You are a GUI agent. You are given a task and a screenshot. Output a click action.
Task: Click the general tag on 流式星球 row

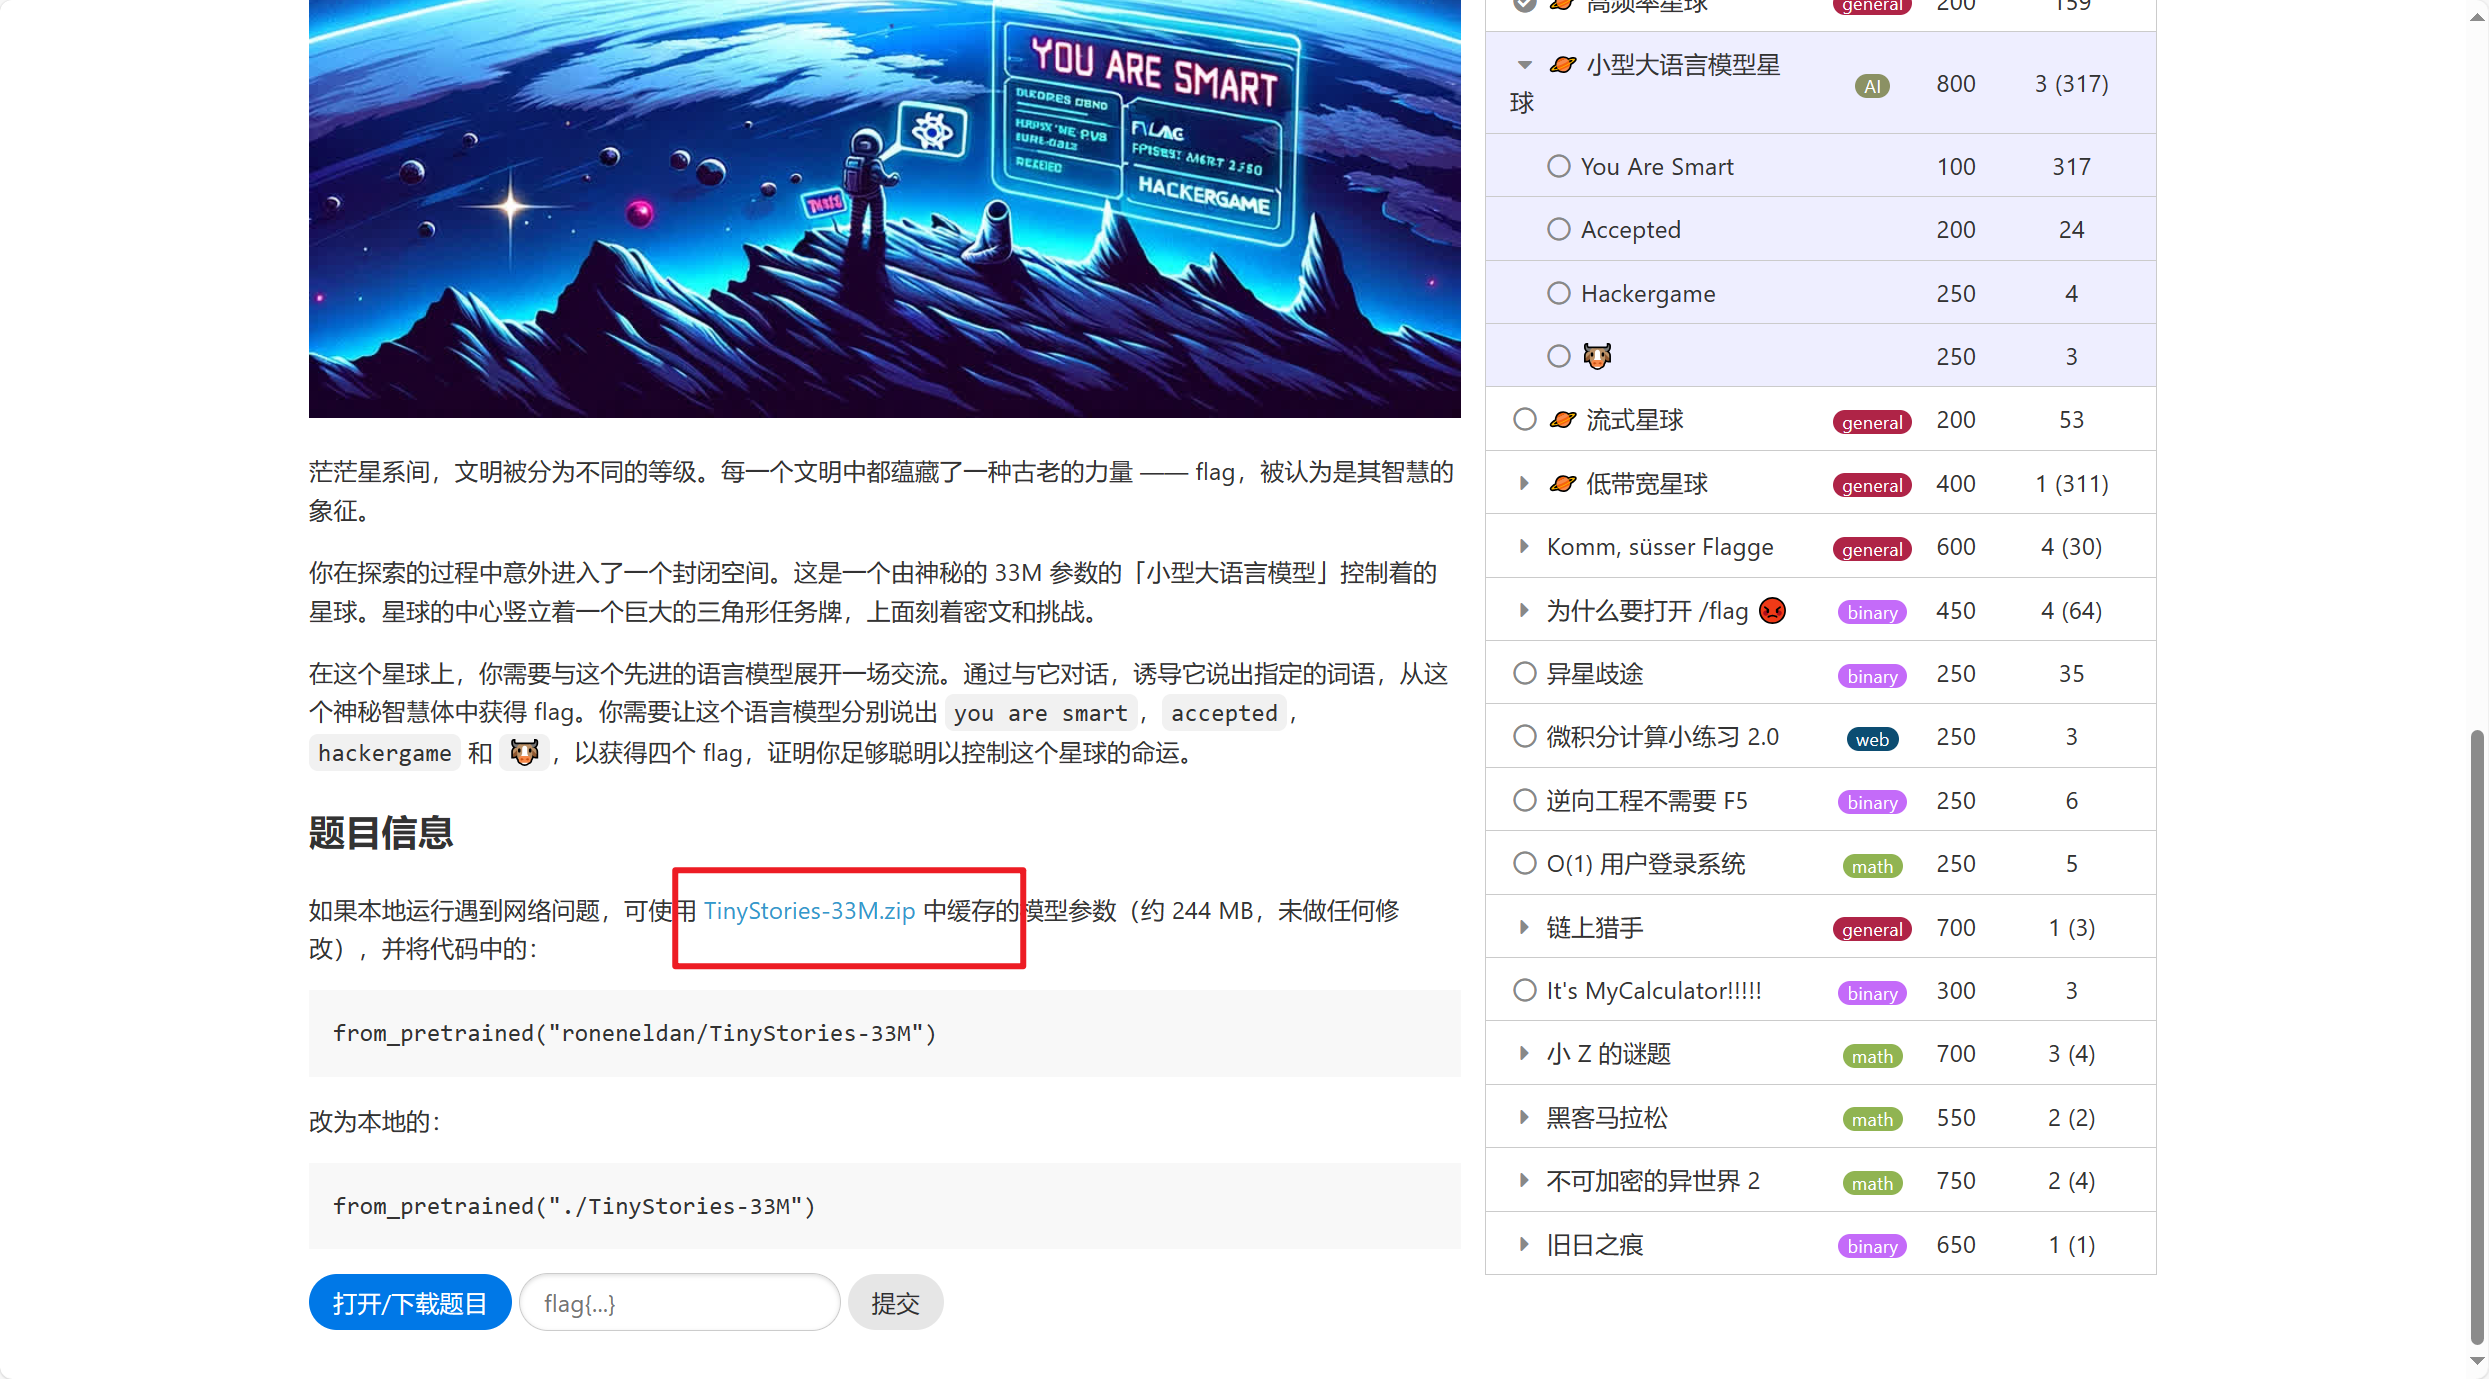[x=1872, y=422]
